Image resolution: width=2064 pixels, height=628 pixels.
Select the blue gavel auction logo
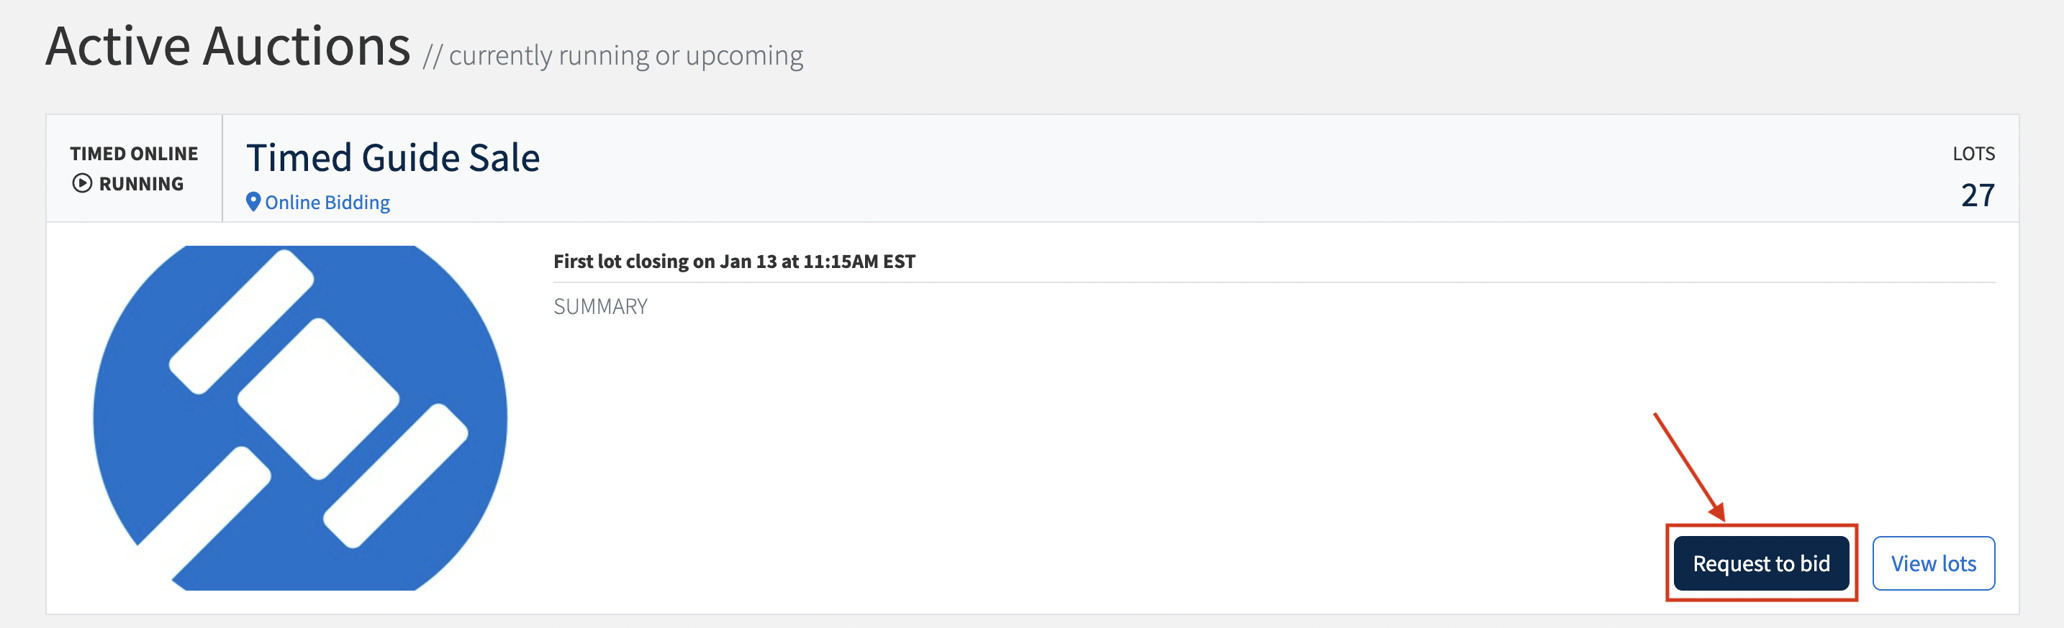pyautogui.click(x=300, y=417)
